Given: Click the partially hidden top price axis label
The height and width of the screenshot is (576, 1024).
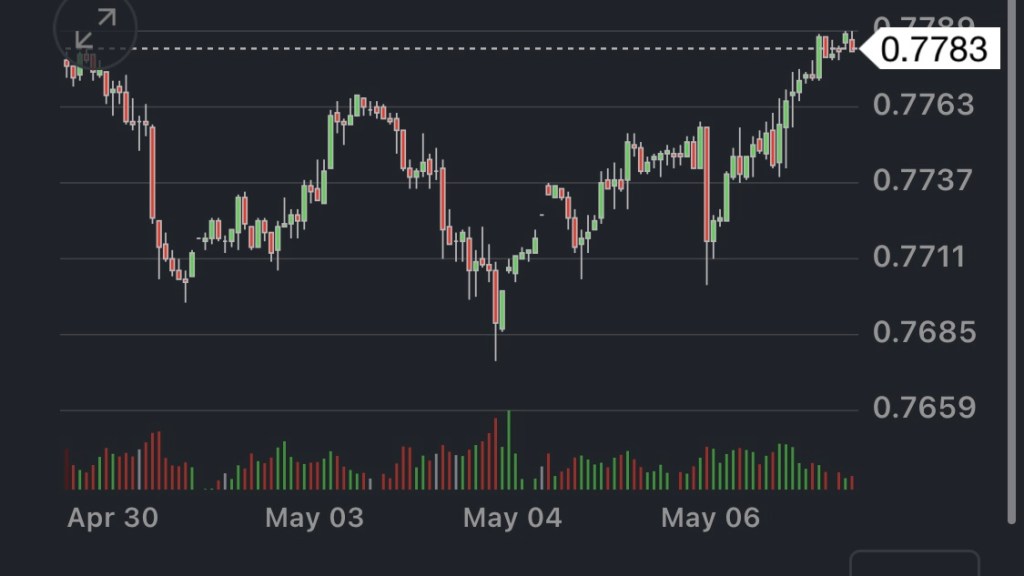Looking at the screenshot, I should pyautogui.click(x=923, y=24).
